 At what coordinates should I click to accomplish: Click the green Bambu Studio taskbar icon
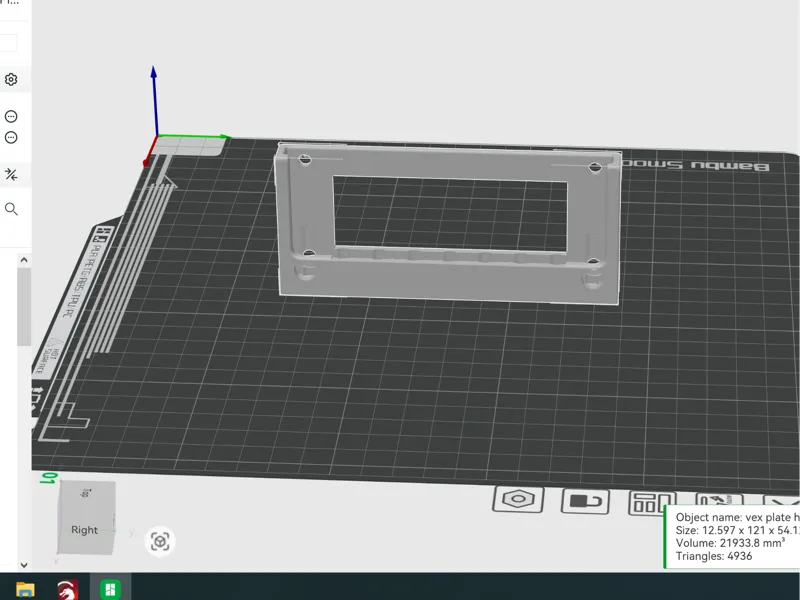[x=110, y=589]
